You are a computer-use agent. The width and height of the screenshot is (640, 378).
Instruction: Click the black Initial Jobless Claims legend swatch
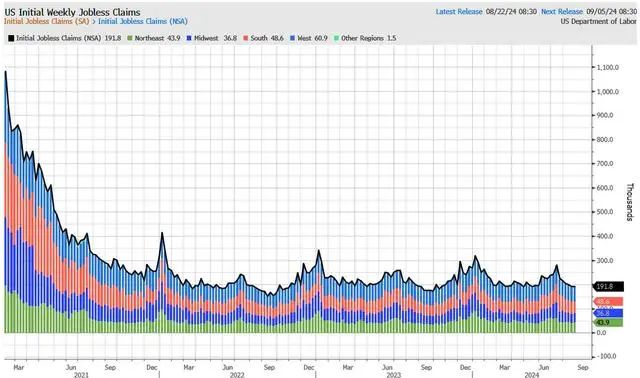11,38
